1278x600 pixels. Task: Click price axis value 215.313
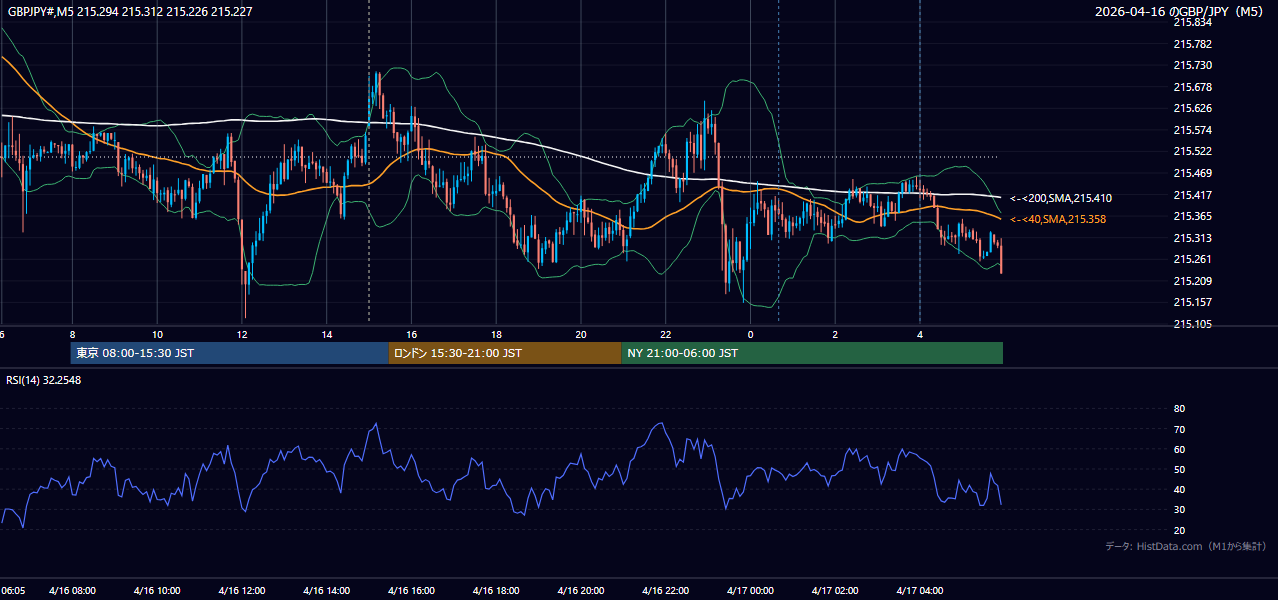pos(1192,238)
